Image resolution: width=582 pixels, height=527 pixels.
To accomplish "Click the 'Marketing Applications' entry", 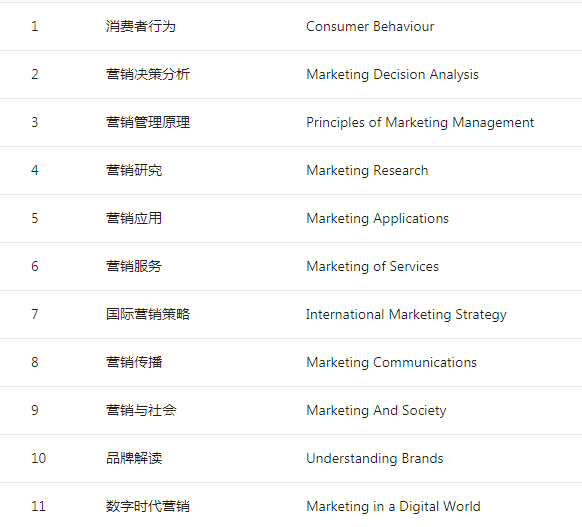I will pyautogui.click(x=377, y=219).
